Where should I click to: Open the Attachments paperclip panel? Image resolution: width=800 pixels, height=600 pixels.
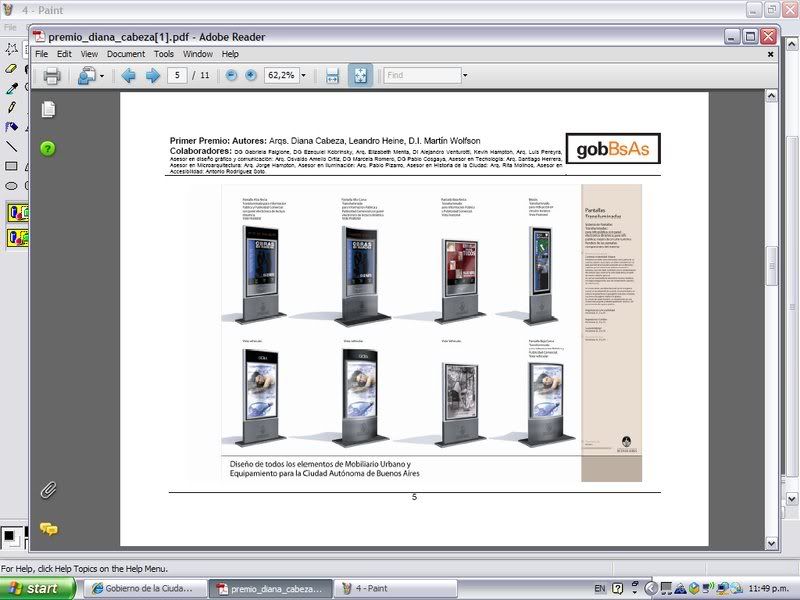47,490
